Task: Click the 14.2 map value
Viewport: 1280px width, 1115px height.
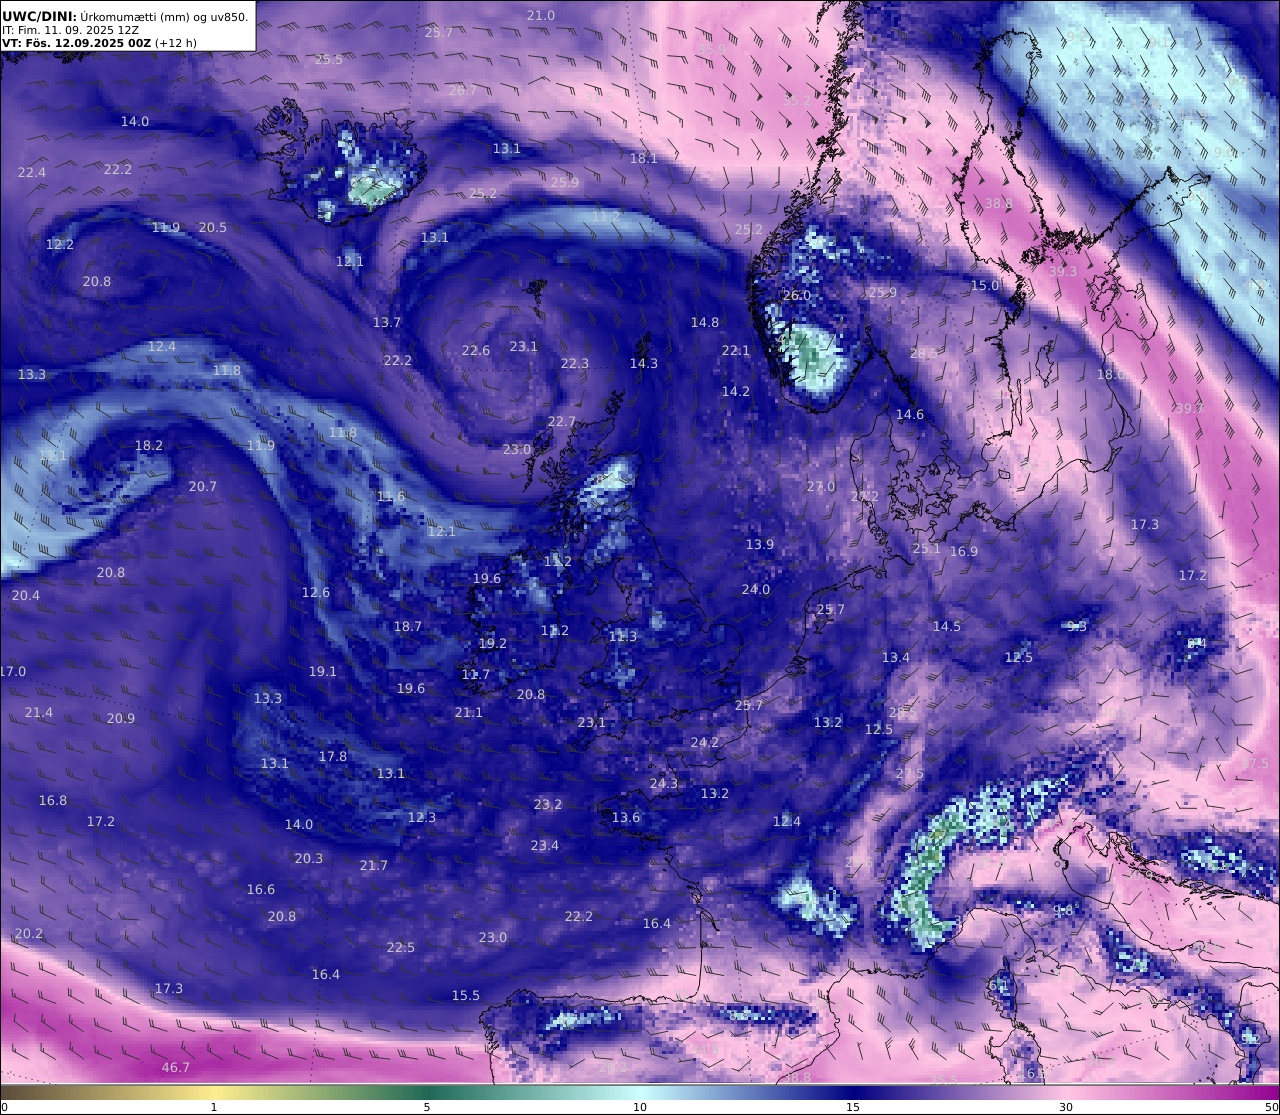Action: coord(736,391)
